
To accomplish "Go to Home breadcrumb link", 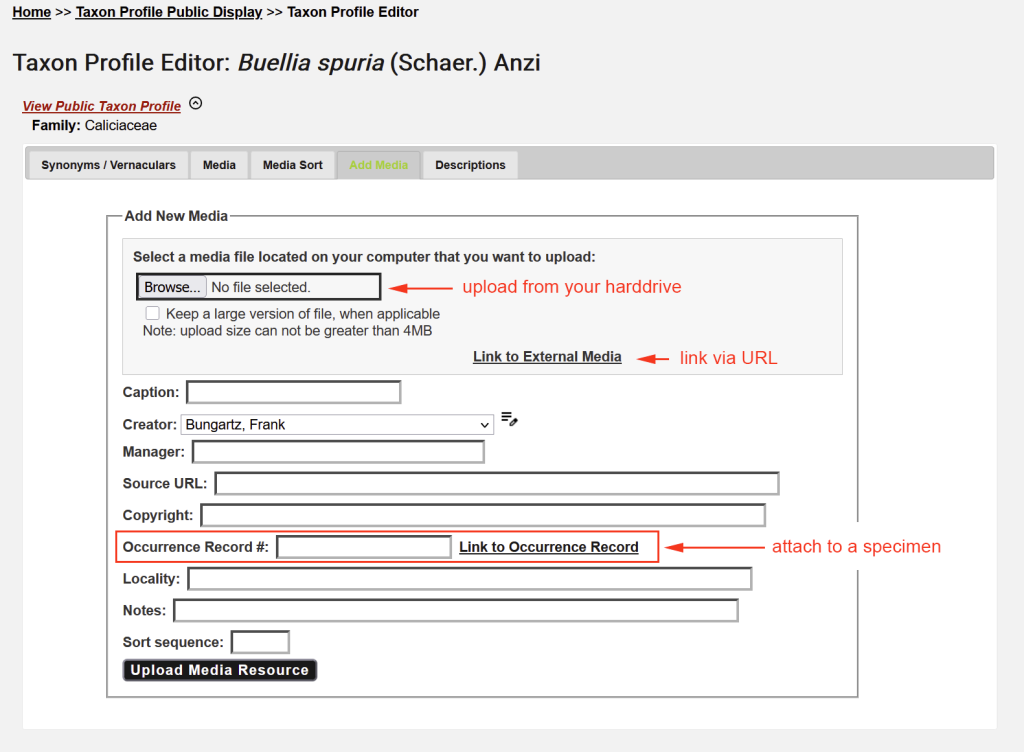I will click(x=32, y=12).
